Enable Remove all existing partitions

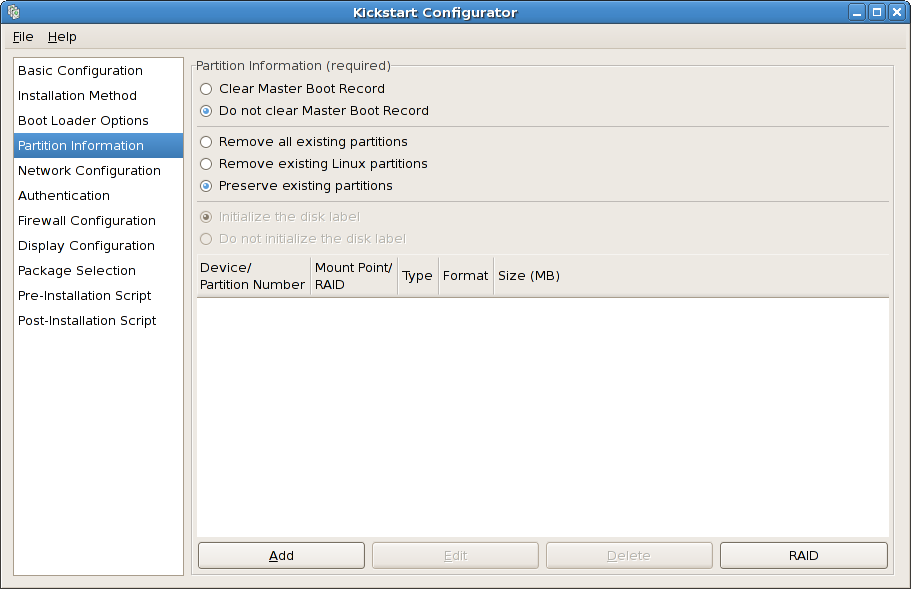[206, 142]
